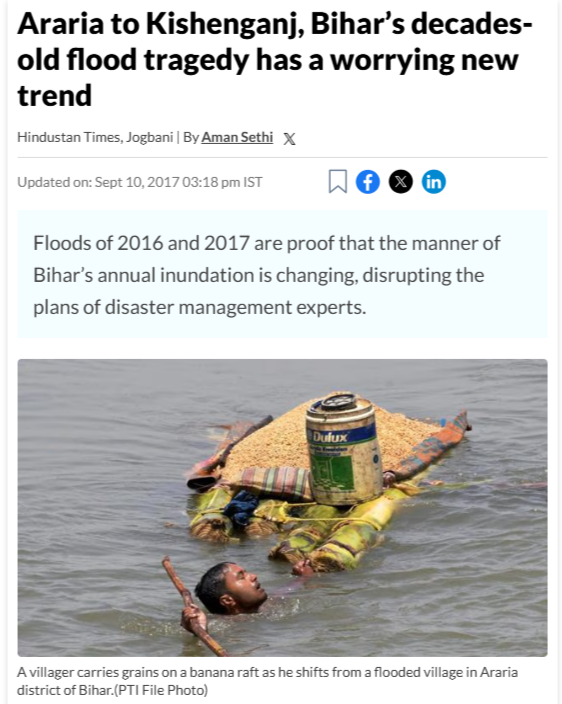Image resolution: width=562 pixels, height=704 pixels.
Task: Open the flood photo of the banana raft
Action: click(x=282, y=507)
